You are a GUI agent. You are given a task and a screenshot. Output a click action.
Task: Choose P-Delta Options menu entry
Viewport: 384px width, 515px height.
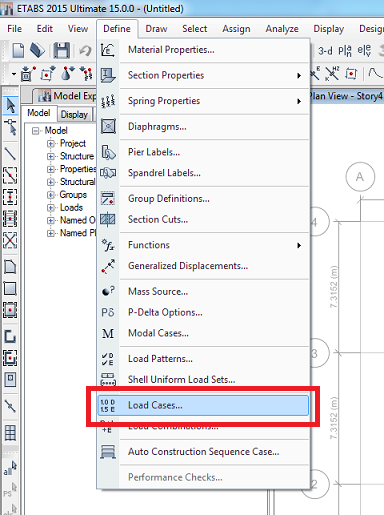(204, 312)
